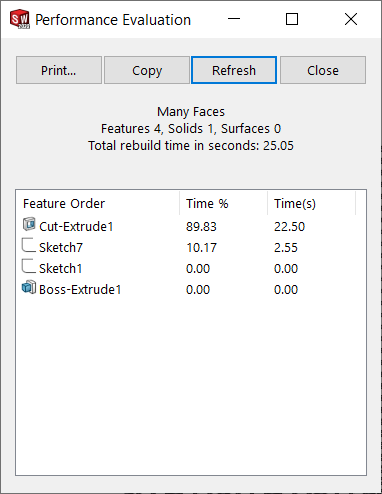Click the 2.55 seconds value
The image size is (382, 494).
(x=286, y=248)
